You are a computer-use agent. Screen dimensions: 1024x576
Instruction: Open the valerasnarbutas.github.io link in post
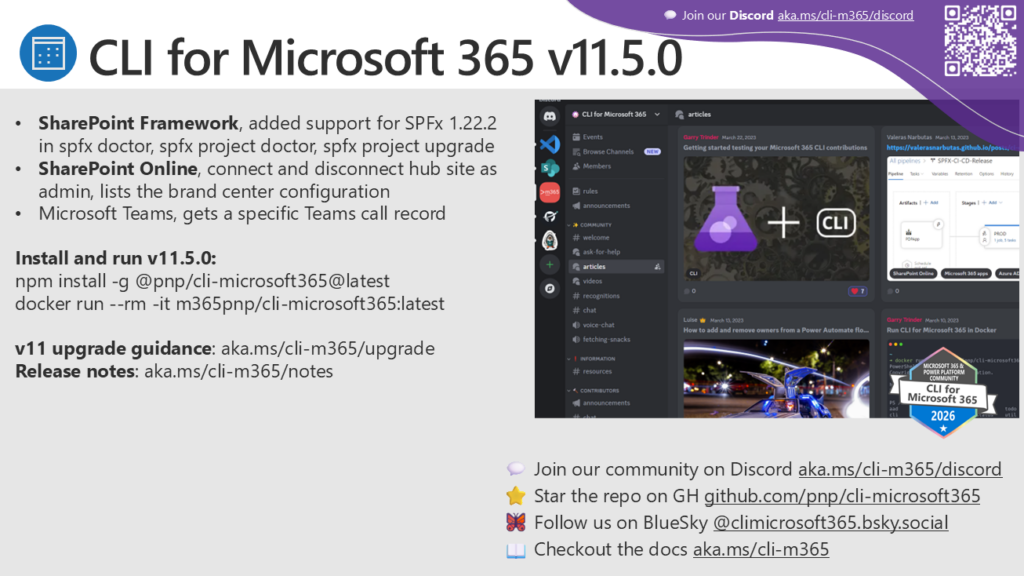(952, 148)
